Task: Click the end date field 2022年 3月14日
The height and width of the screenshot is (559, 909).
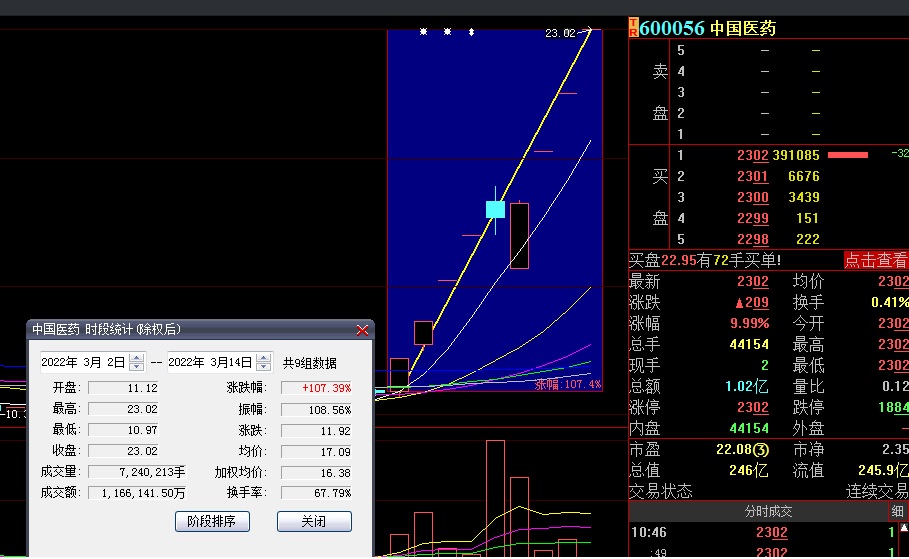Action: [x=211, y=362]
